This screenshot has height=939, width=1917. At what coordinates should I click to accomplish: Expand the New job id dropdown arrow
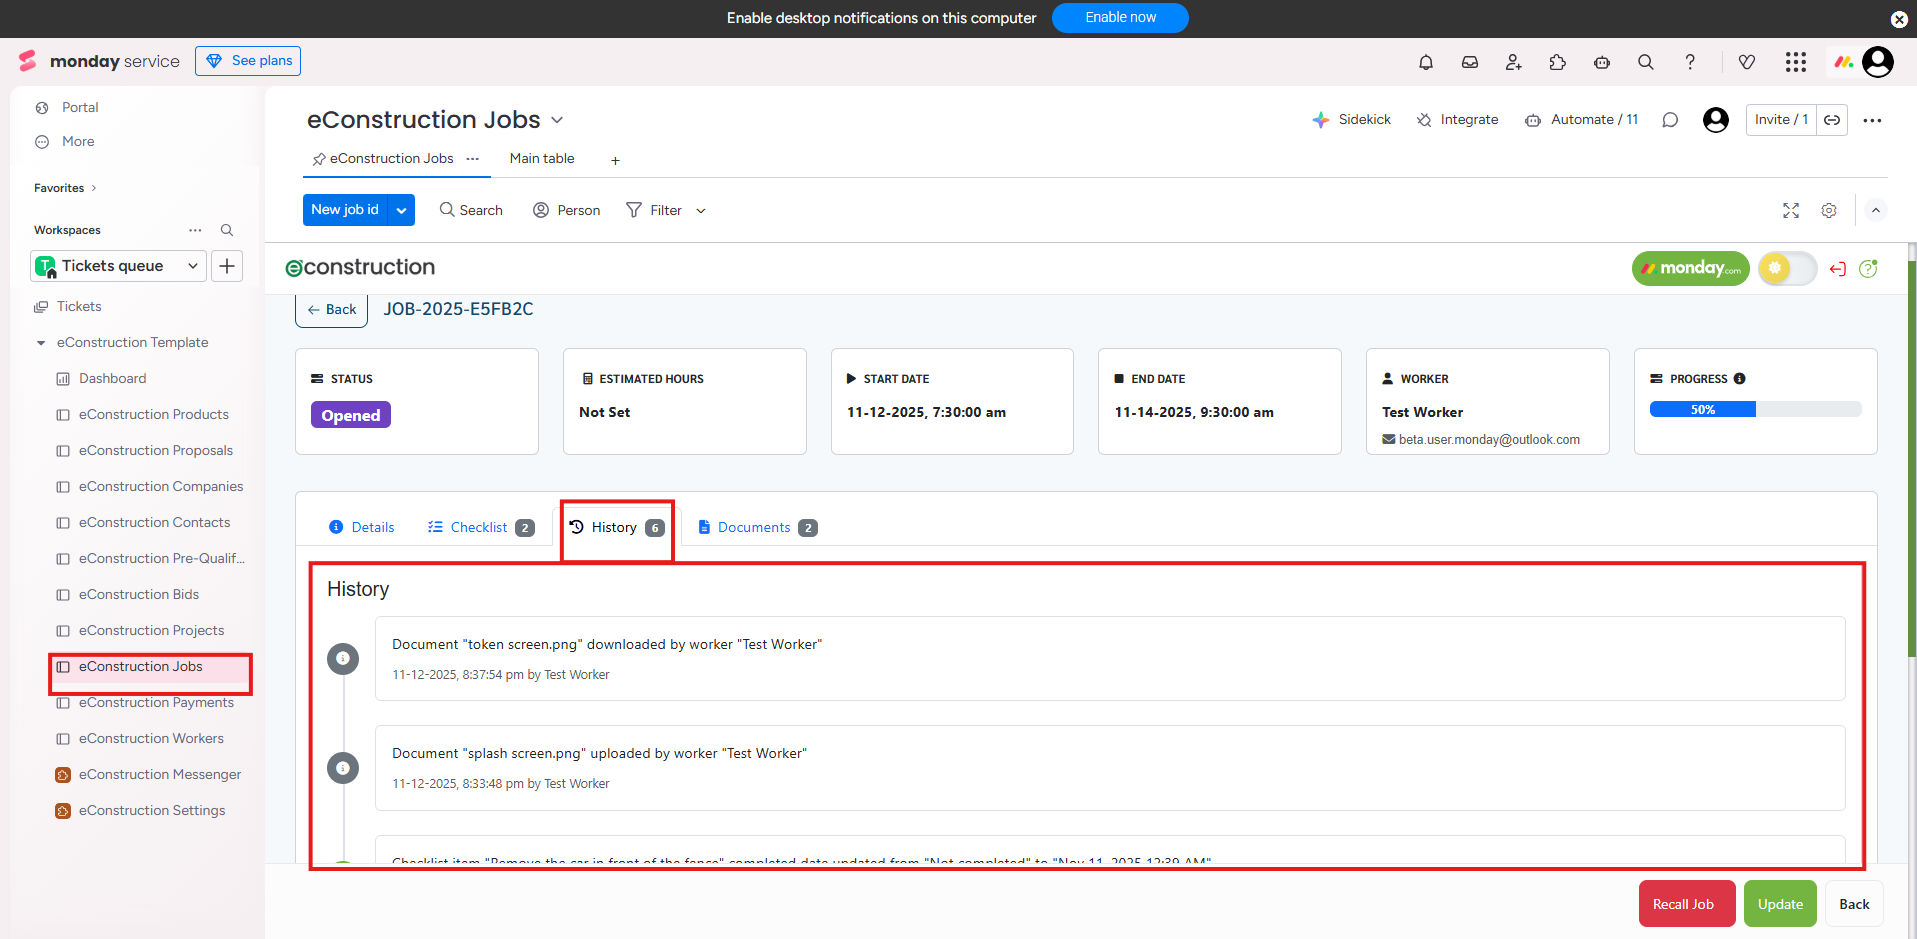401,210
